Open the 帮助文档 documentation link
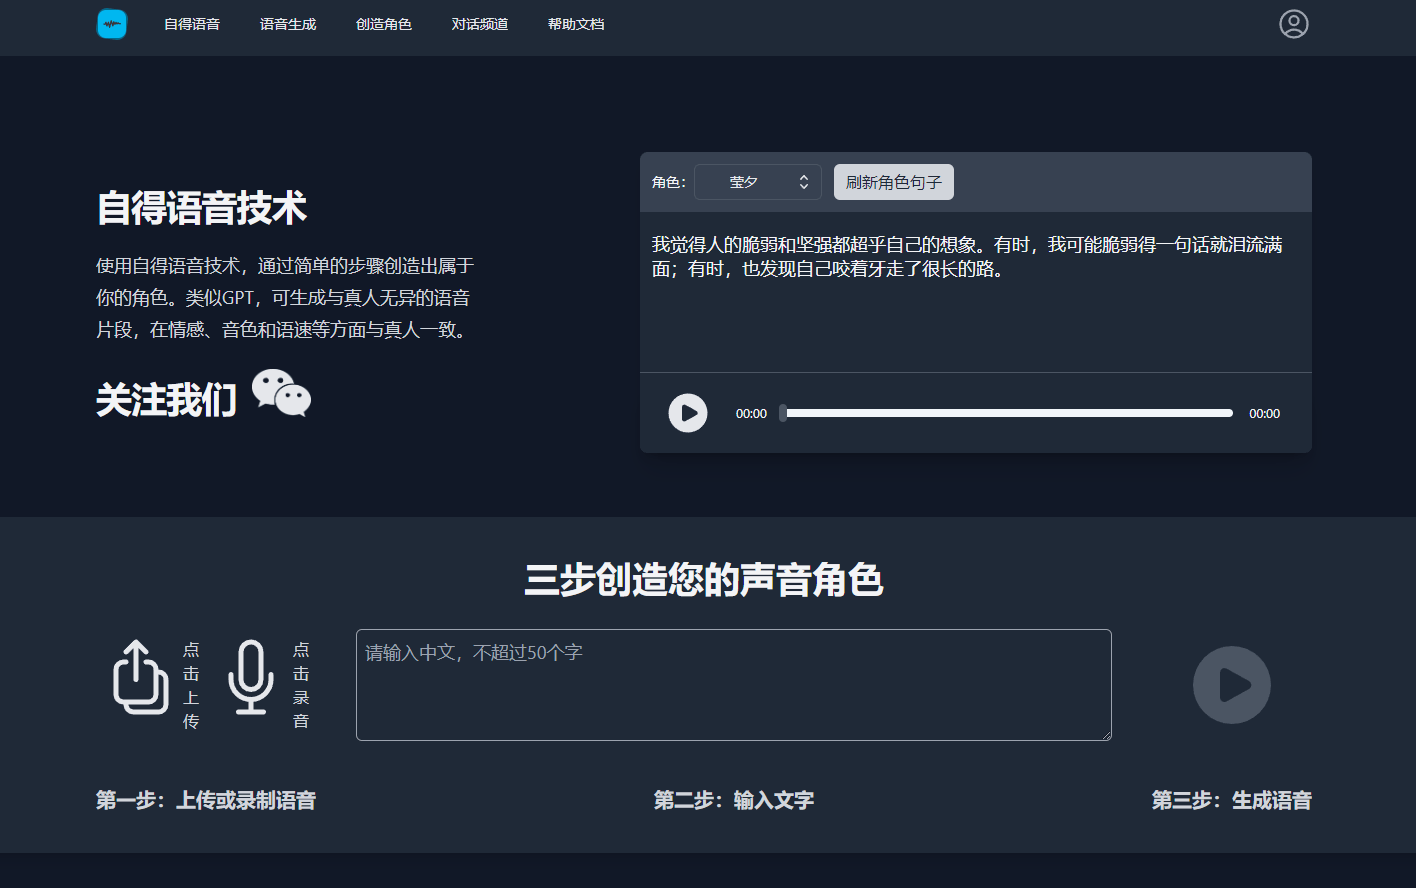 pos(576,24)
